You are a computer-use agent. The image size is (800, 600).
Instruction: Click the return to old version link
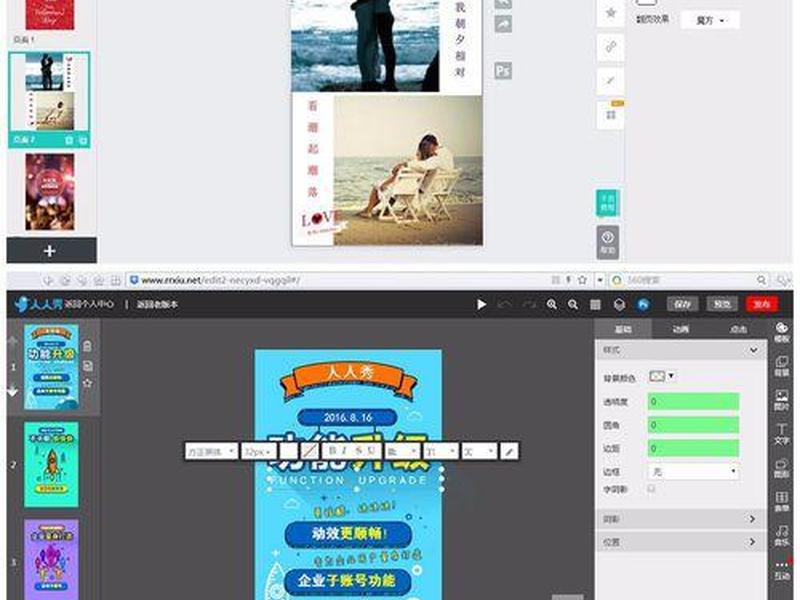tap(157, 305)
